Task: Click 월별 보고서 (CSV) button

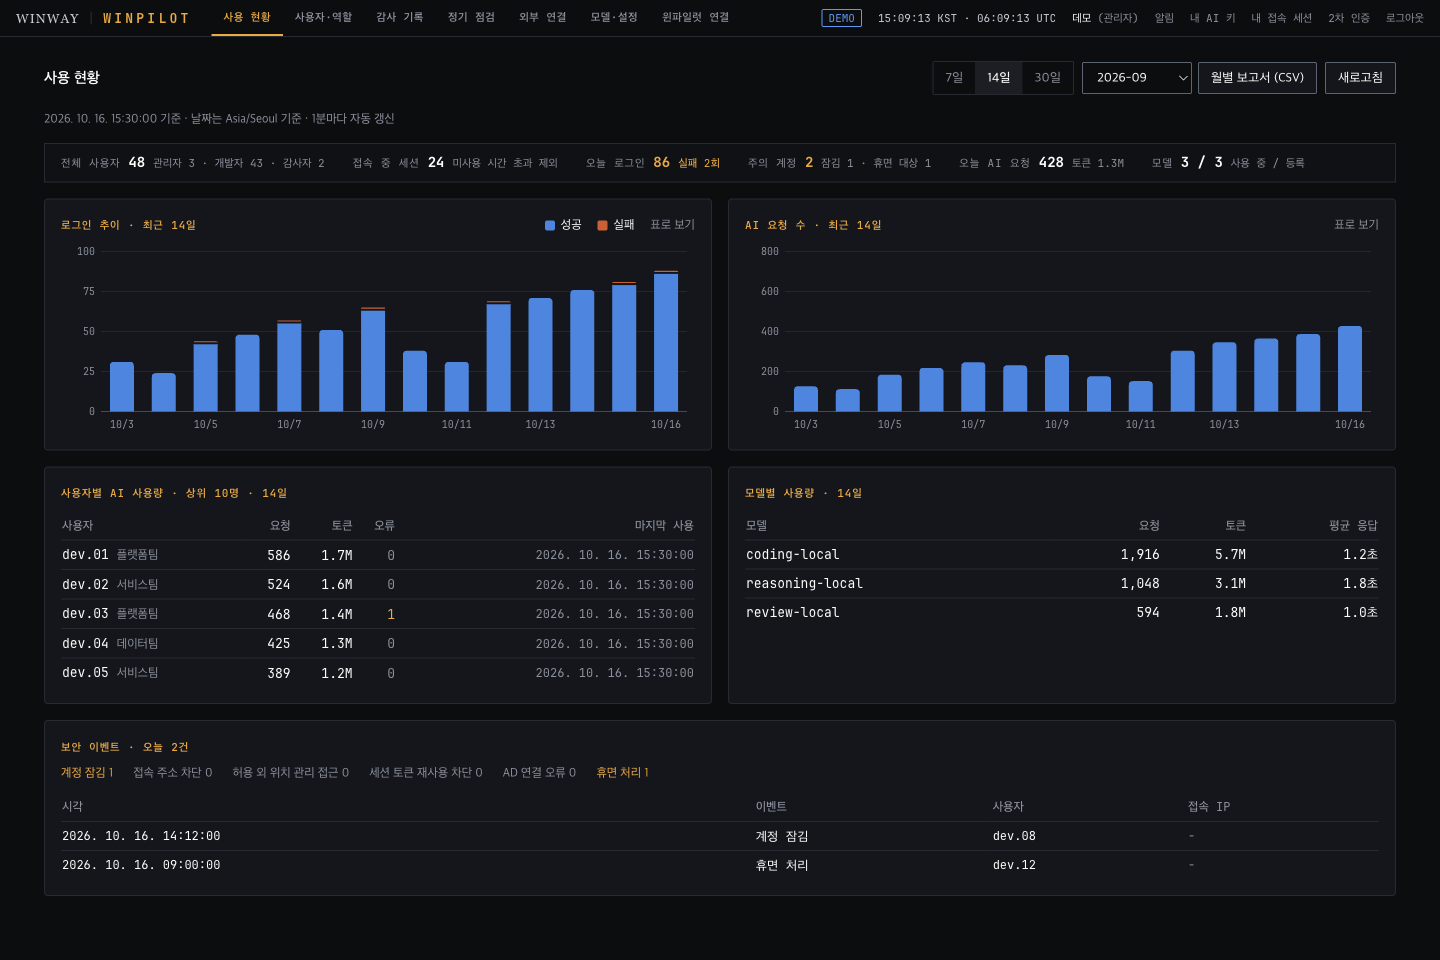Action: click(1257, 78)
